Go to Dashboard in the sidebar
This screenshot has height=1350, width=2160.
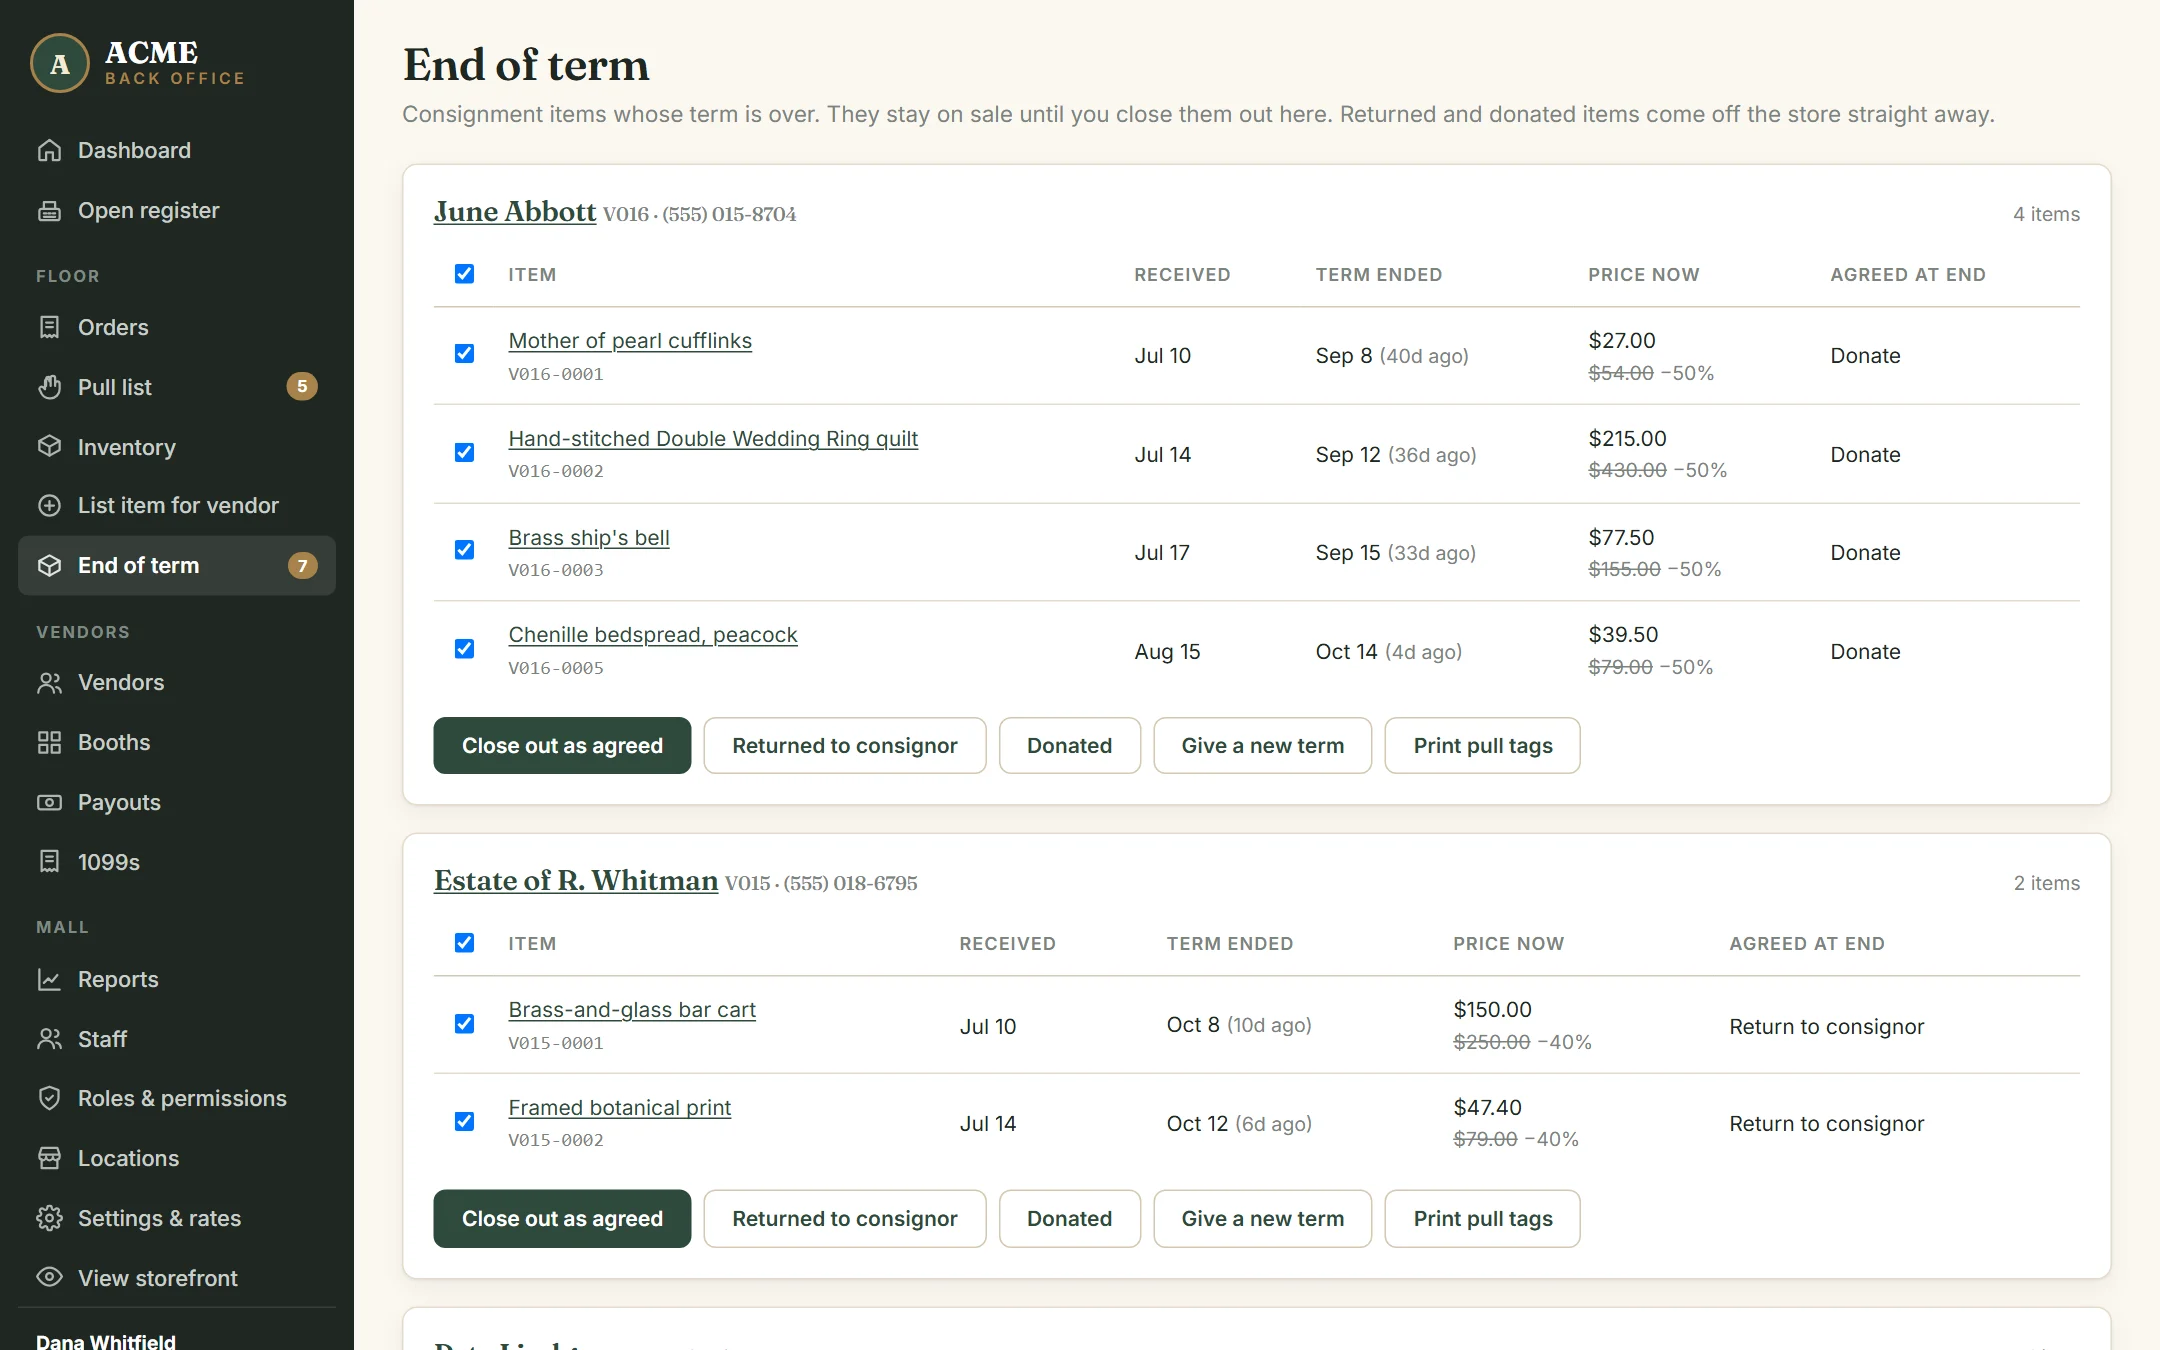pyautogui.click(x=176, y=150)
